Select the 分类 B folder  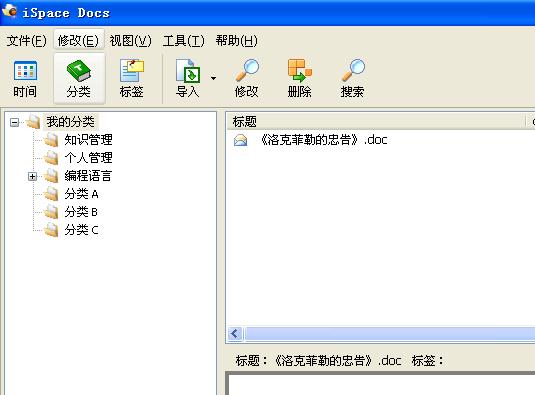coord(81,212)
